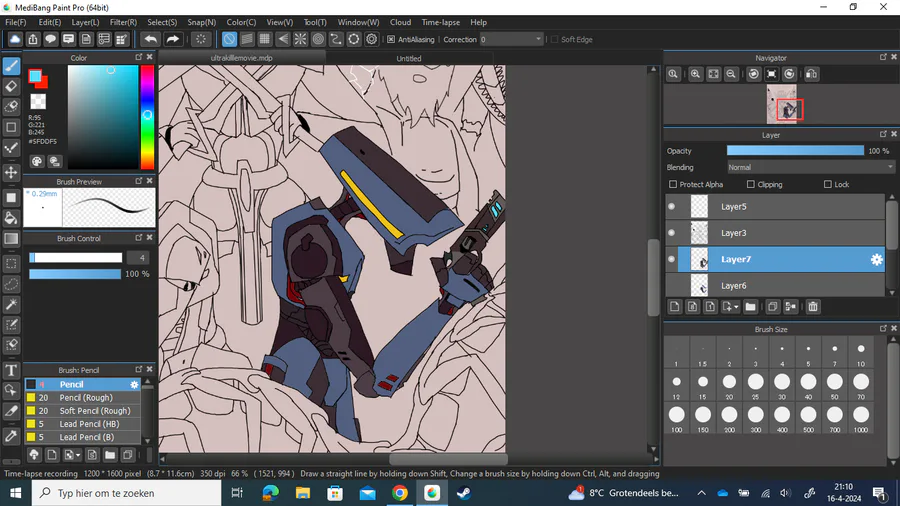Screen dimensions: 900x506
Task: Duplicate the layer icon
Action: 773,307
